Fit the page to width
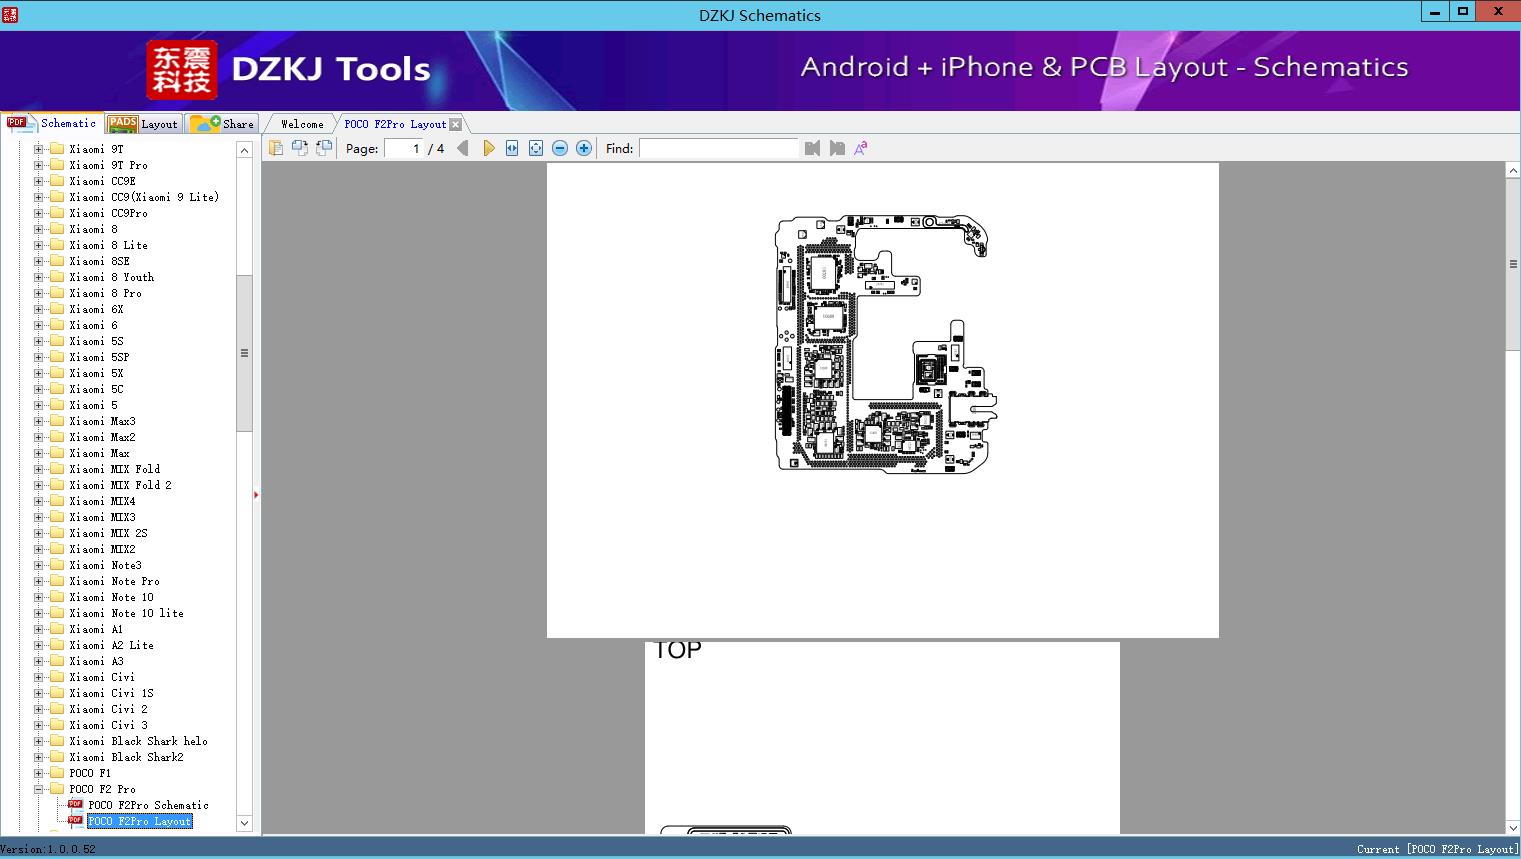The image size is (1521, 859). 512,148
